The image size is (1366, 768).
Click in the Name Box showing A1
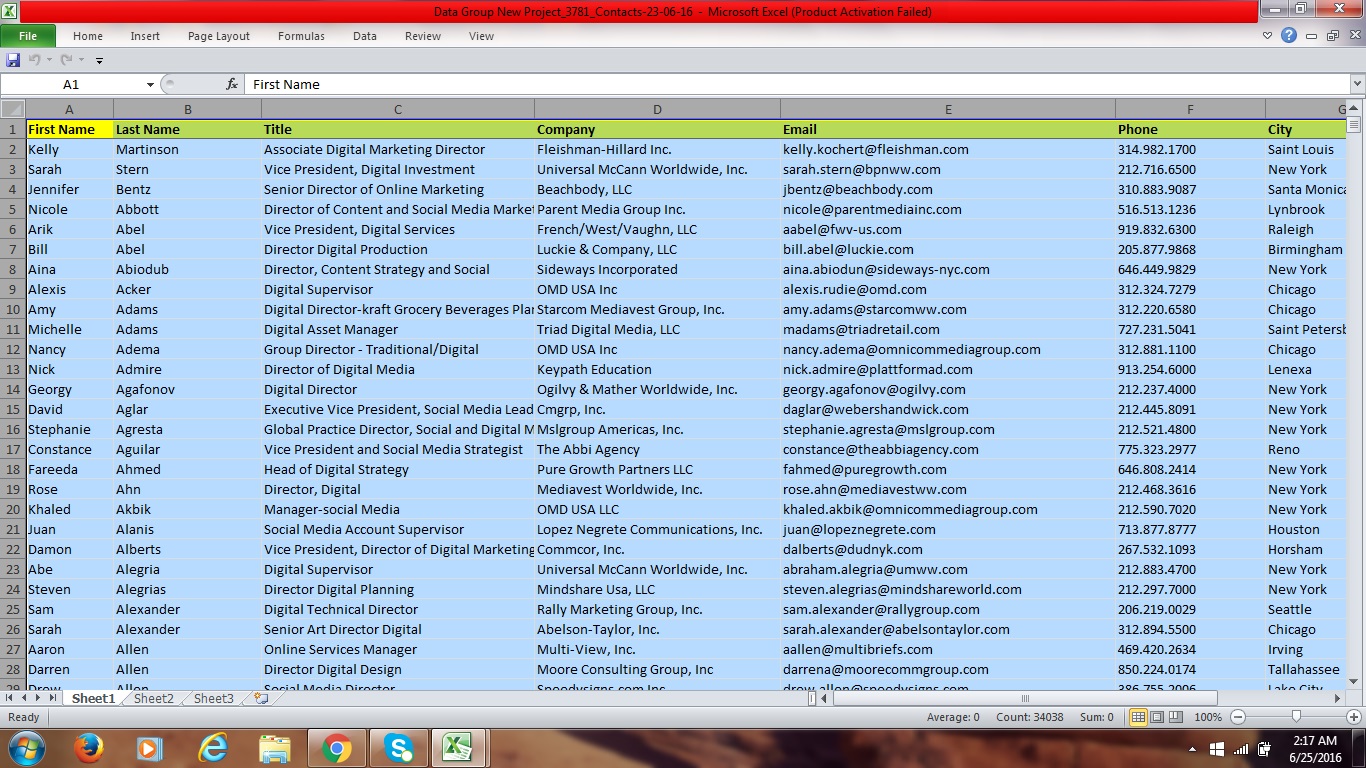pyautogui.click(x=72, y=85)
